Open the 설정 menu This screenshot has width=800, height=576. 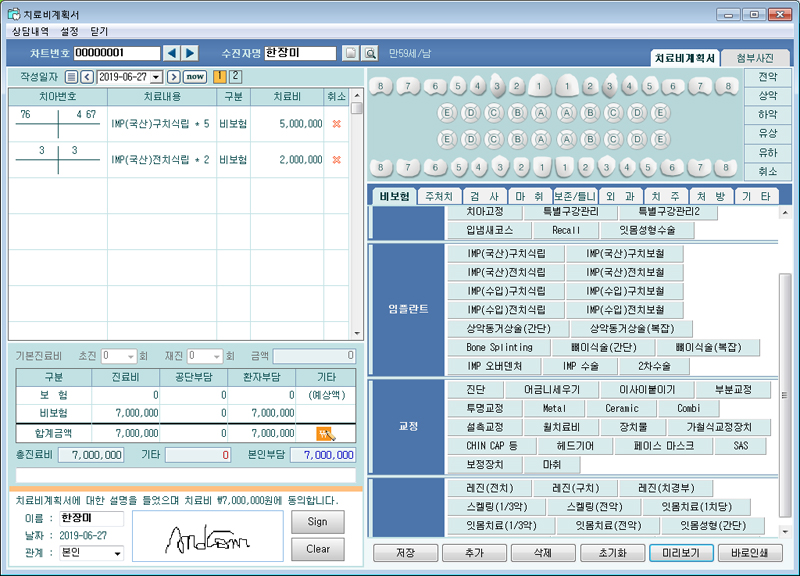click(69, 31)
